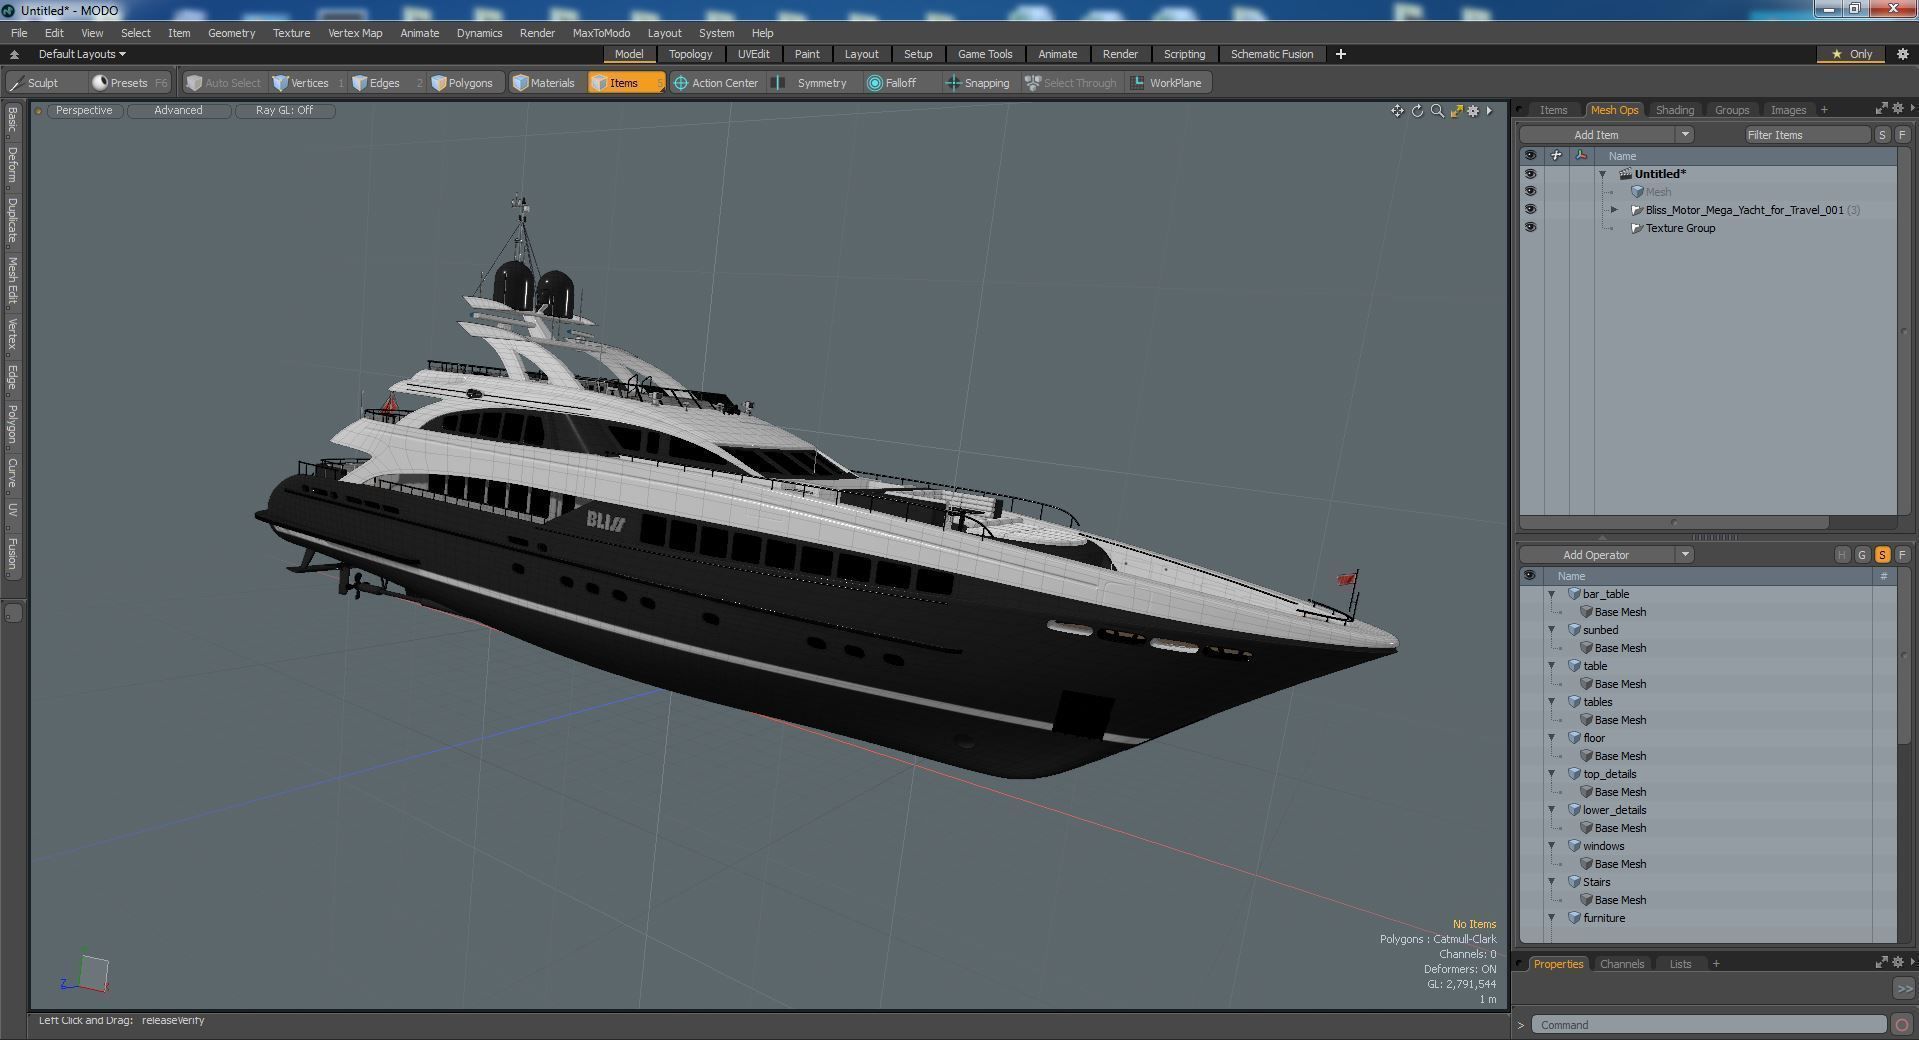Add new layout tab with plus button
This screenshot has width=1919, height=1040.
click(x=1340, y=54)
